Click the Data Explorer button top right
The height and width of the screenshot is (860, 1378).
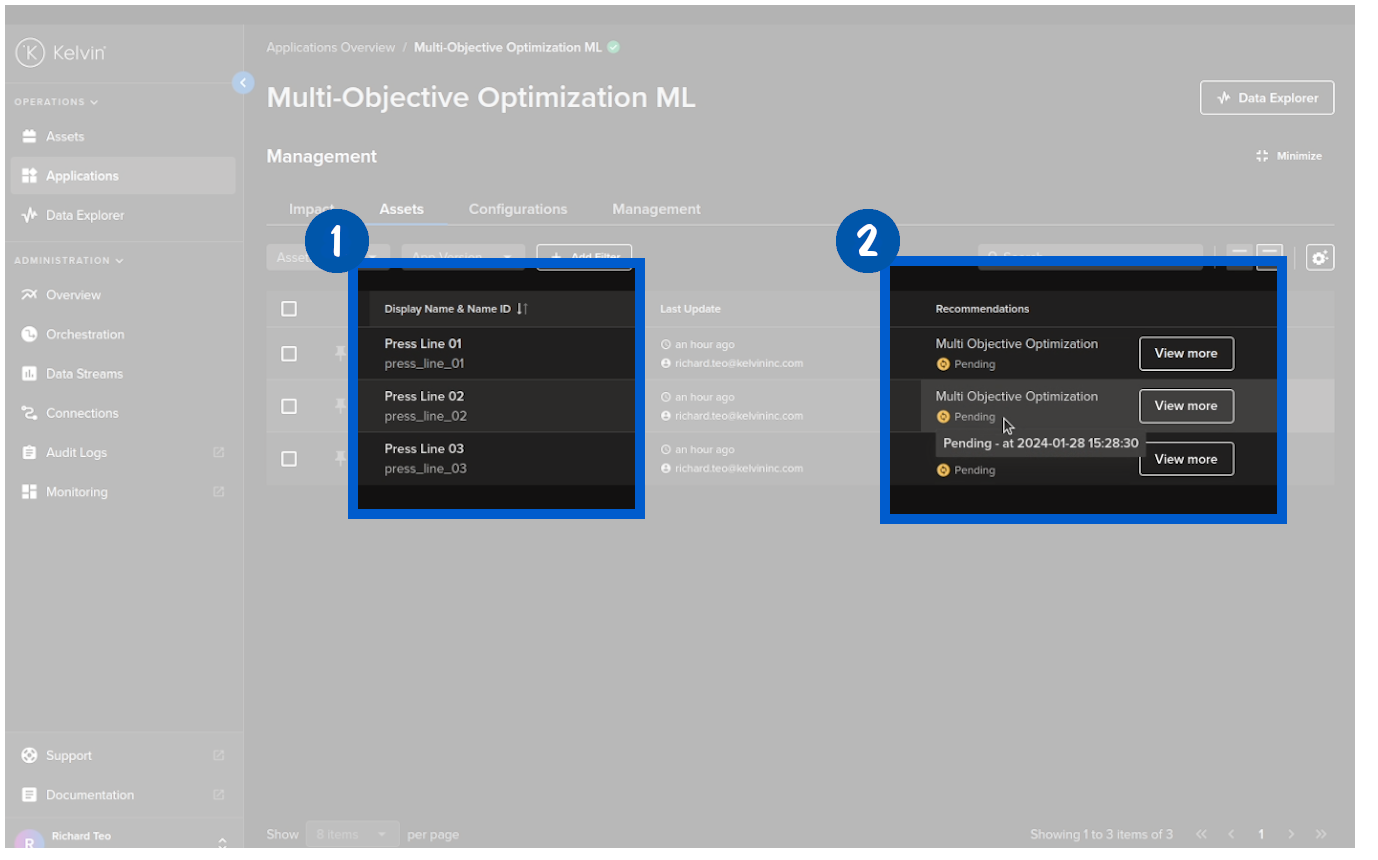[1266, 98]
